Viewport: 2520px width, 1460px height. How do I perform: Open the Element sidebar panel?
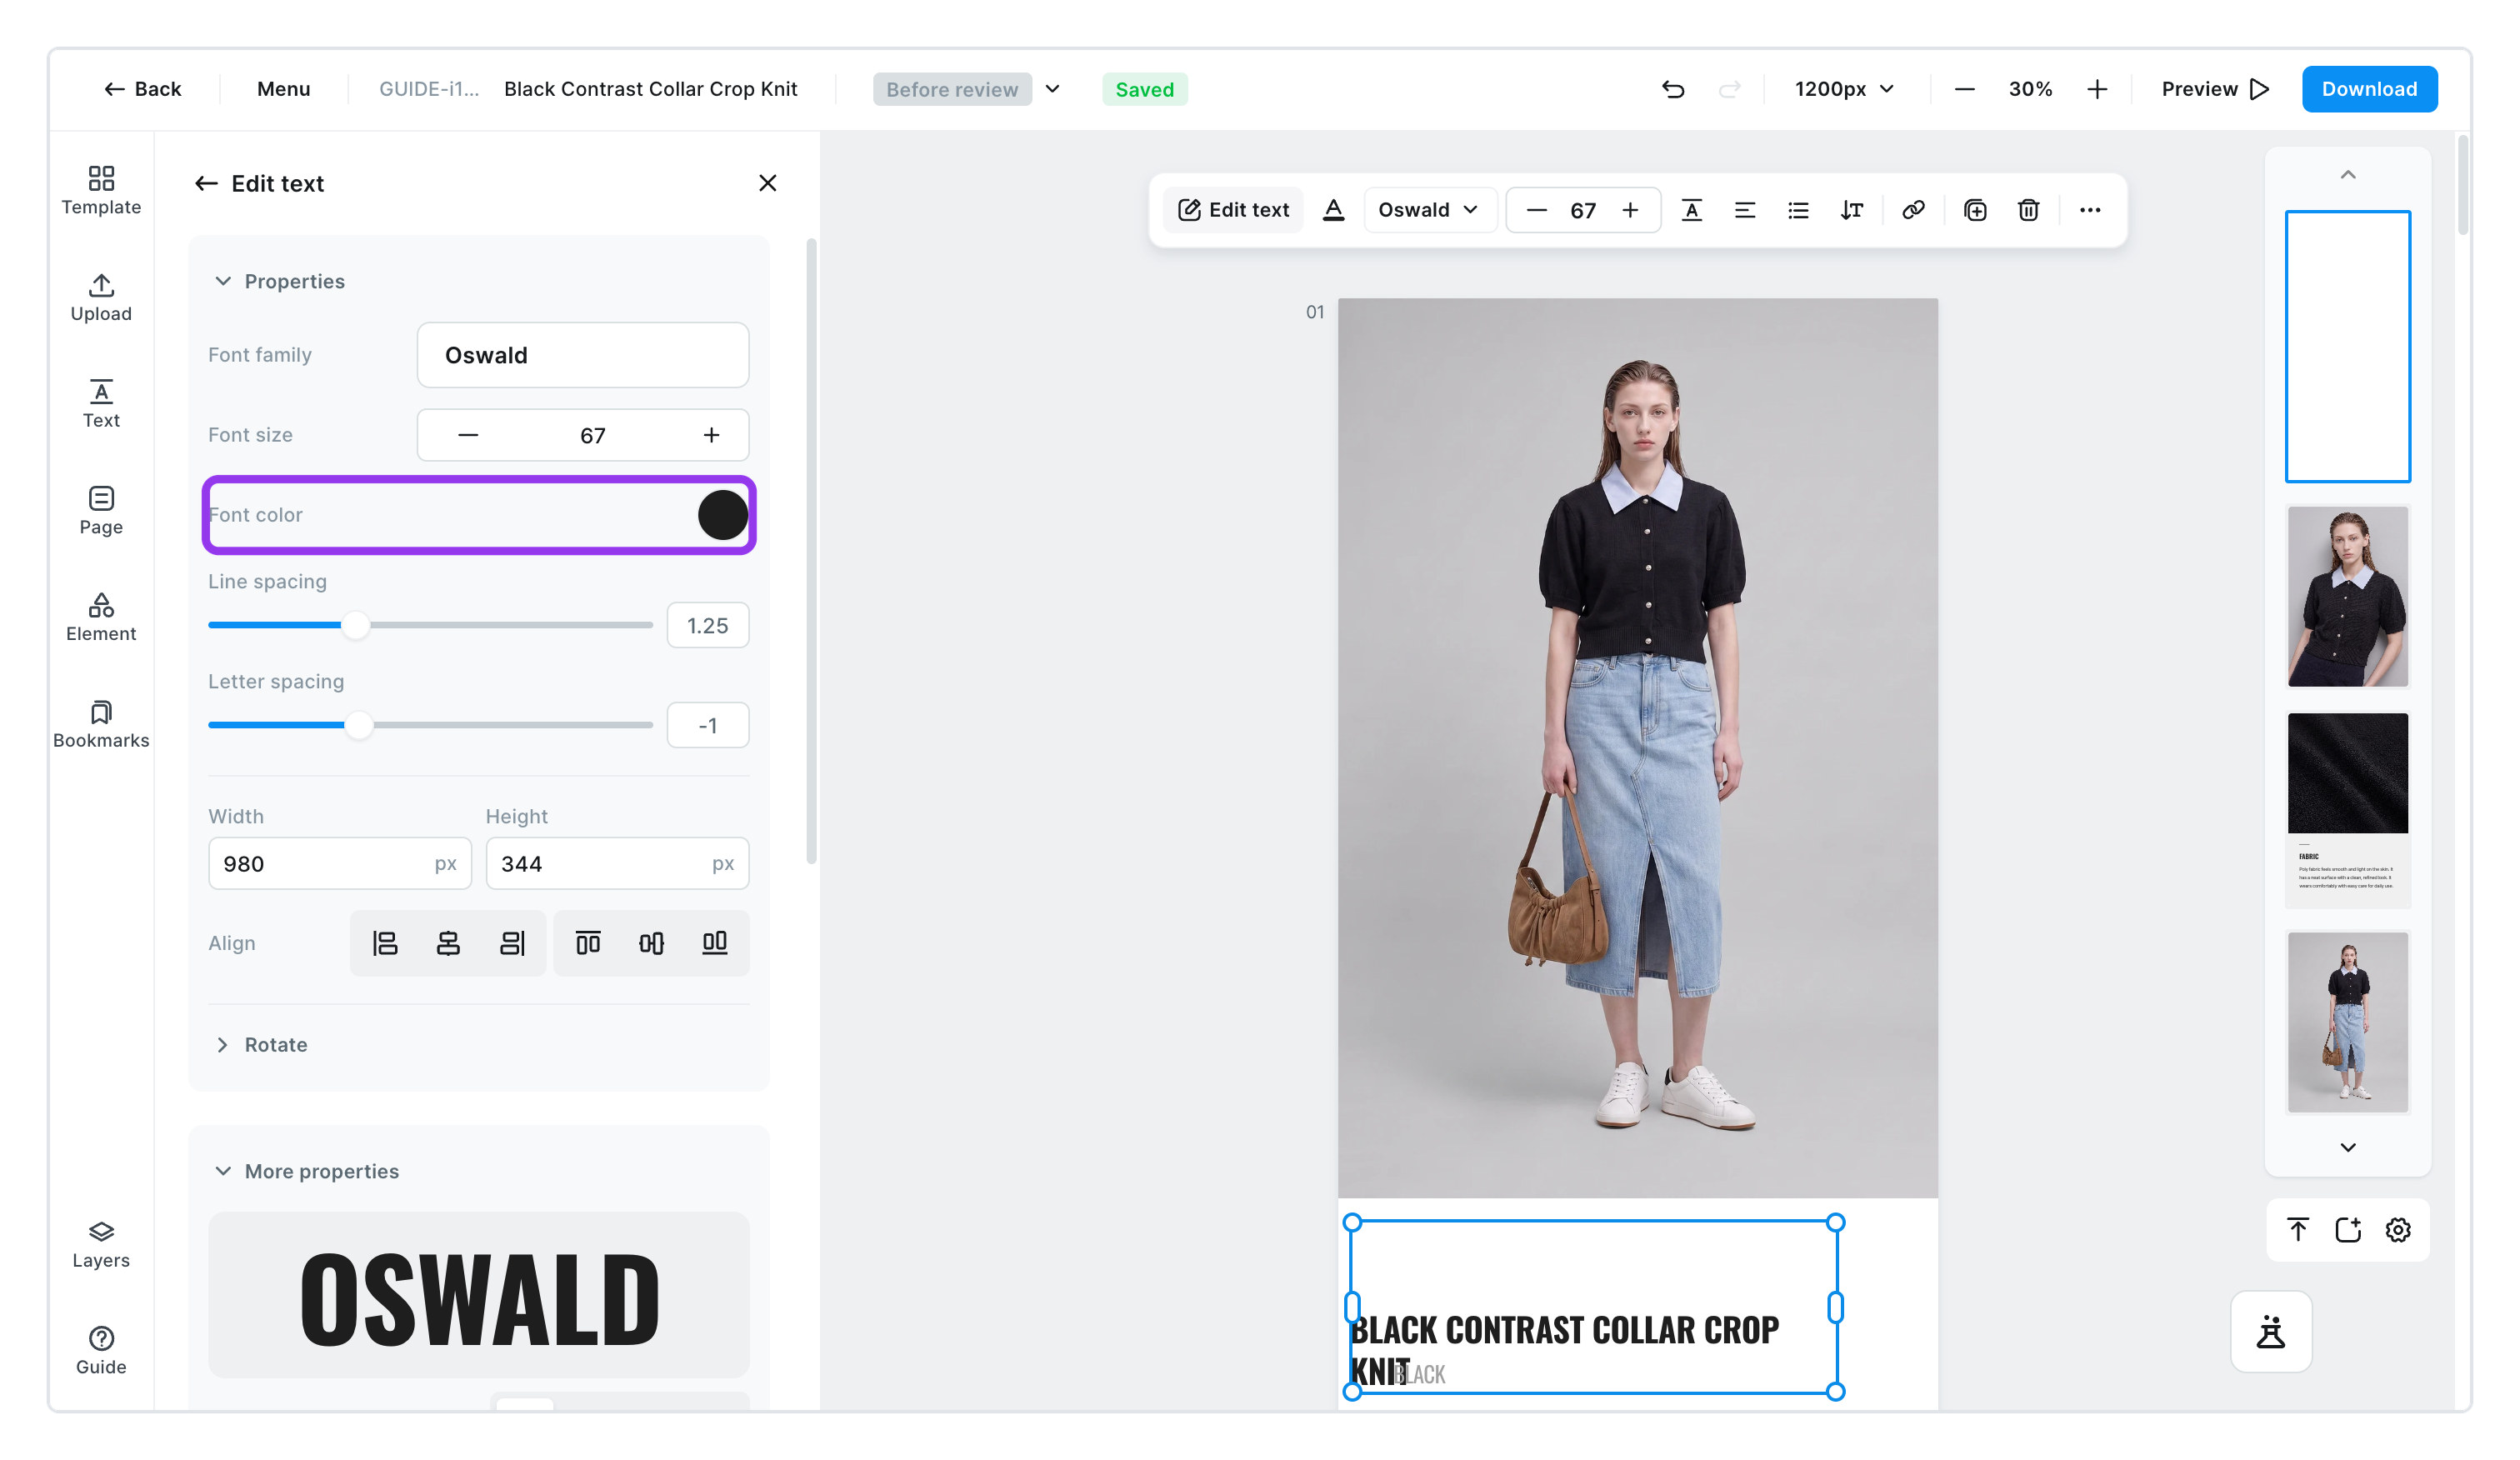click(101, 618)
